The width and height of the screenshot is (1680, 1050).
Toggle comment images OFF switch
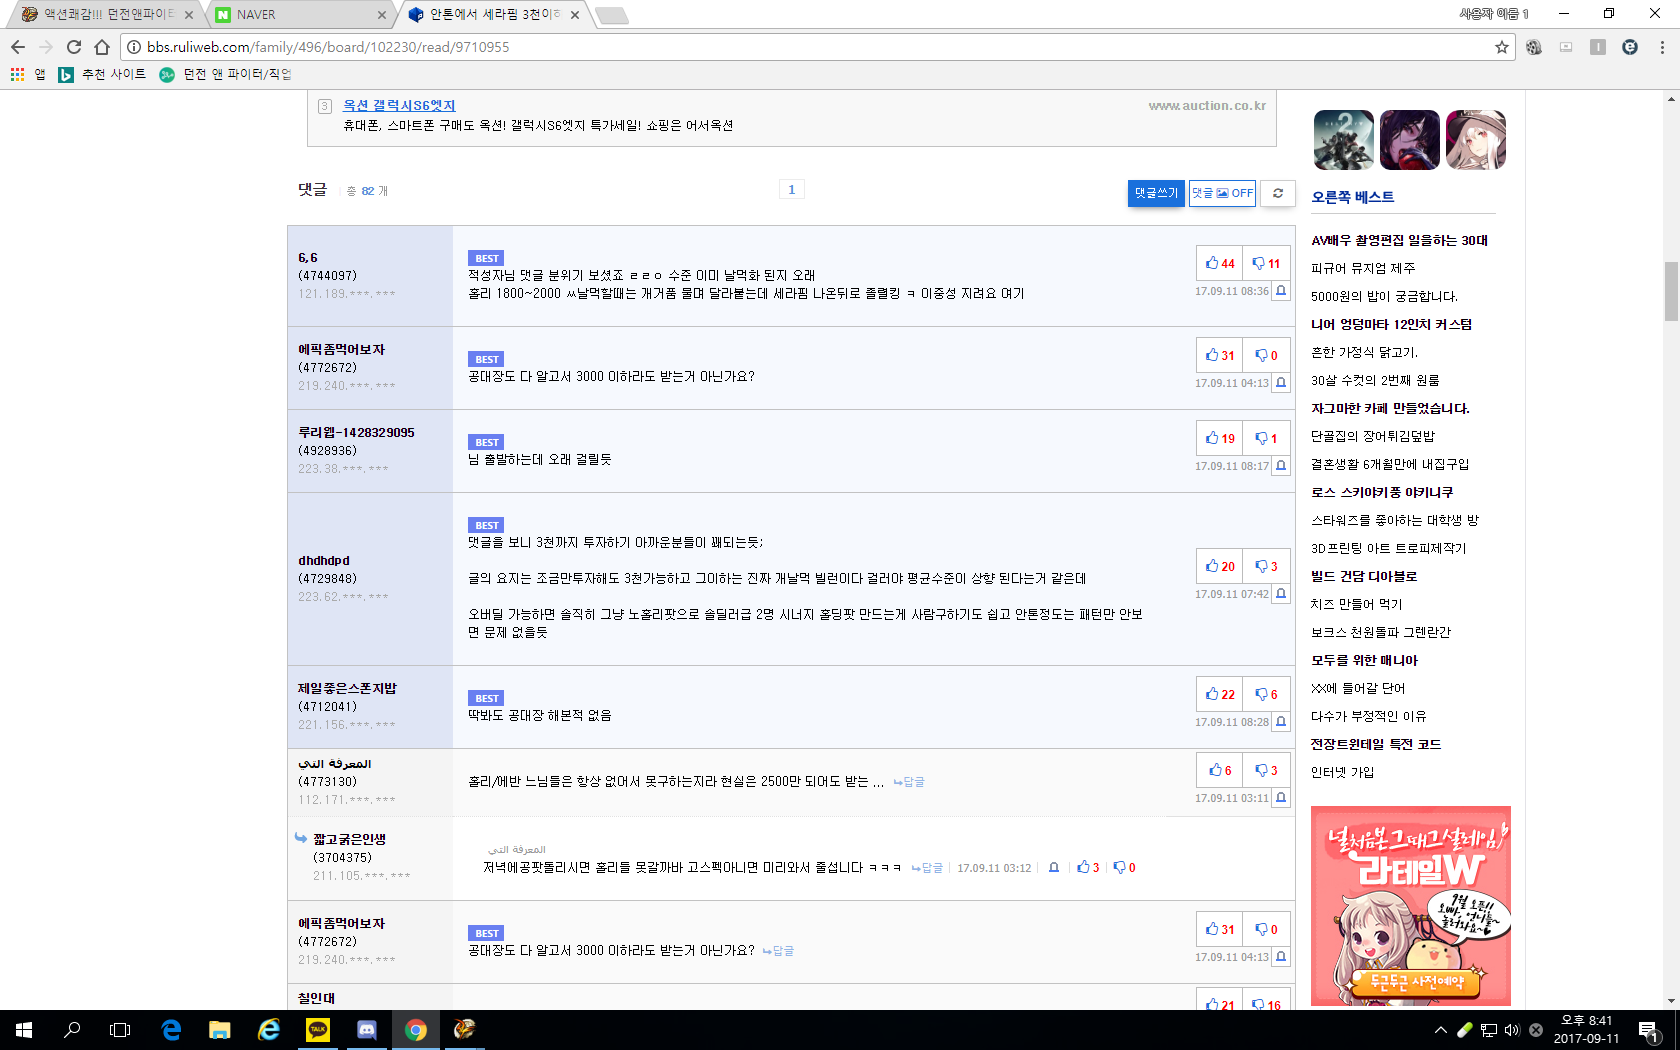[x=1222, y=193]
